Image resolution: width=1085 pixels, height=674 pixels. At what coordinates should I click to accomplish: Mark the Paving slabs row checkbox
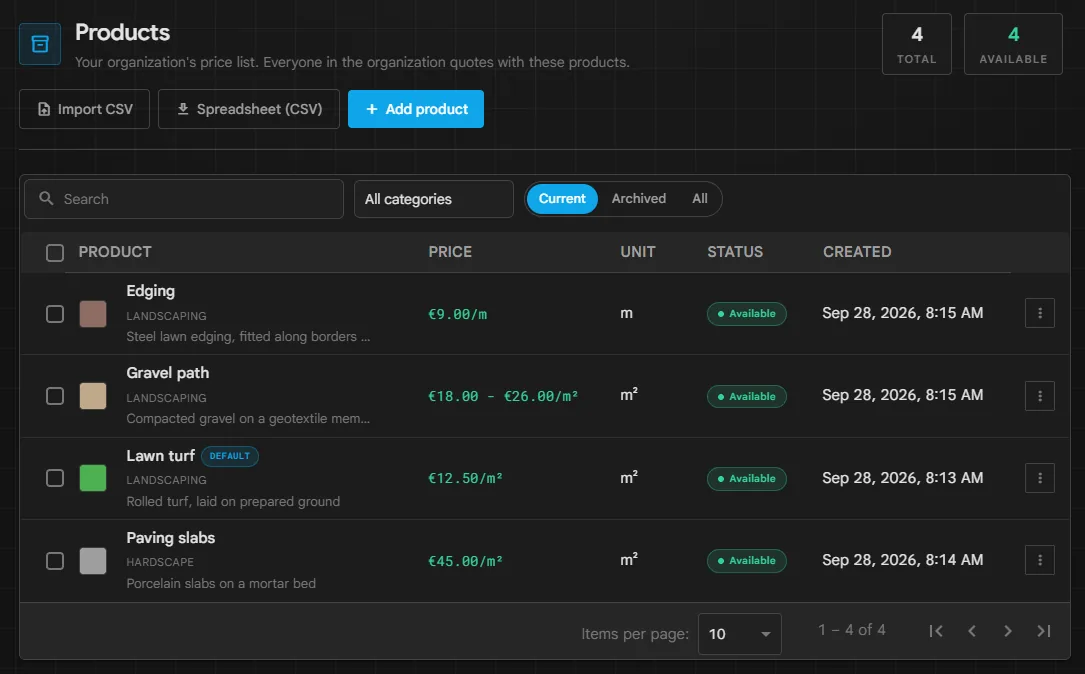click(x=55, y=561)
